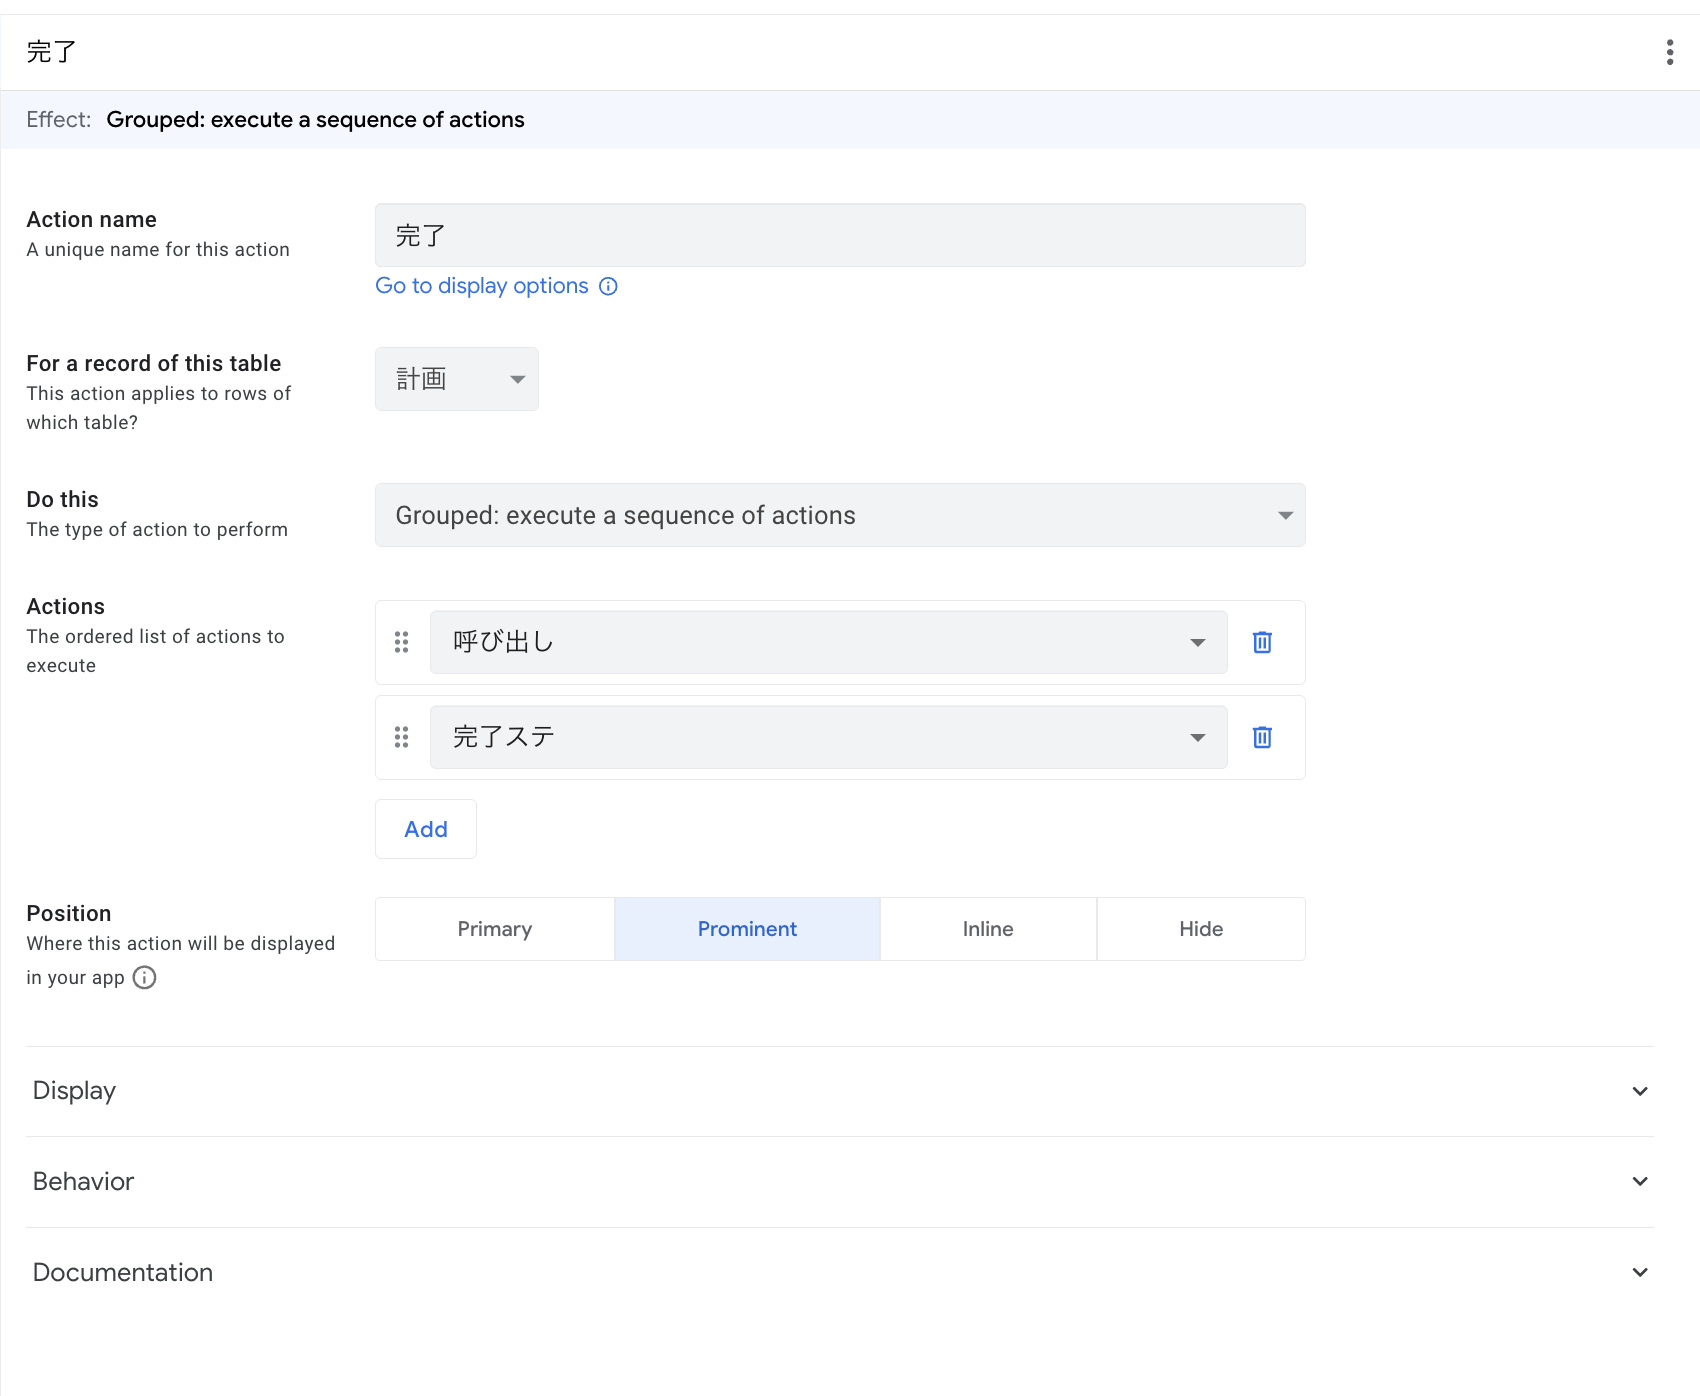Select Prominent position option
The height and width of the screenshot is (1396, 1700).
(x=747, y=929)
